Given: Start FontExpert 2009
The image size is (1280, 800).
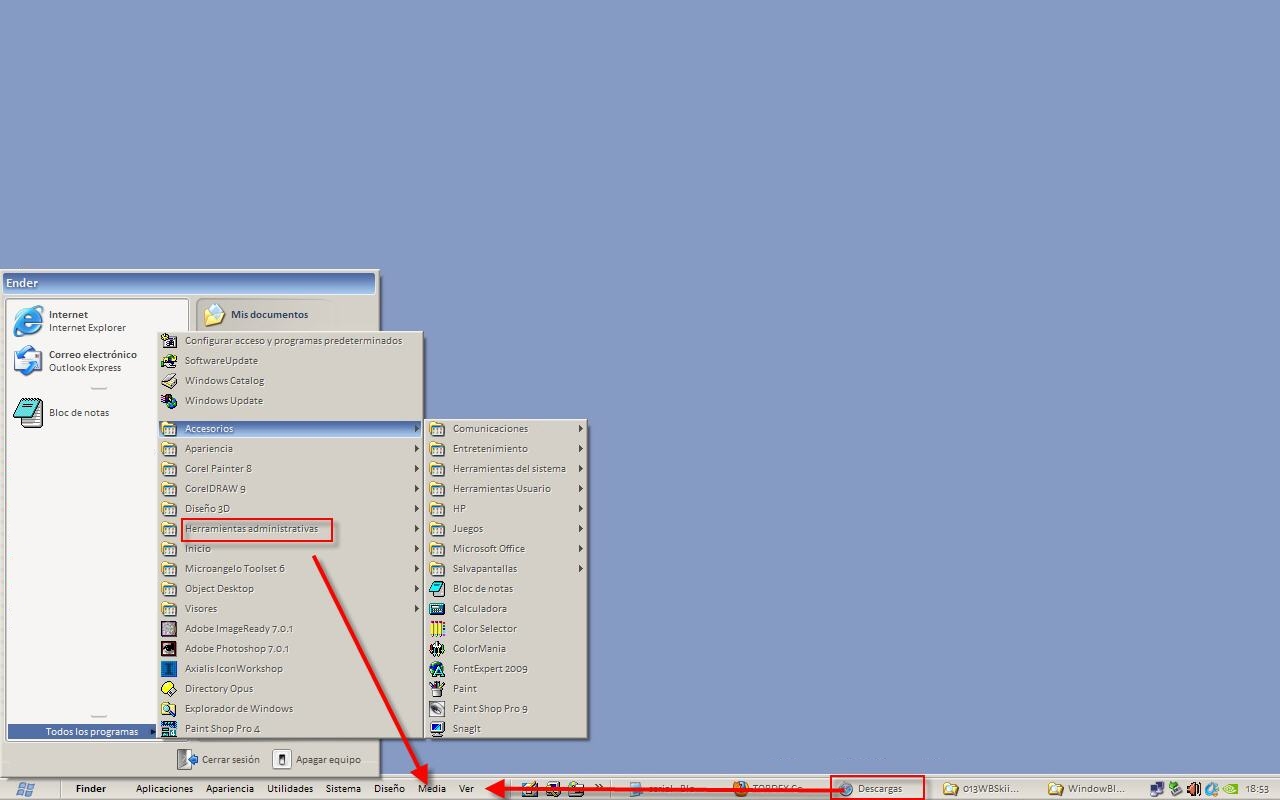Looking at the screenshot, I should tap(489, 669).
